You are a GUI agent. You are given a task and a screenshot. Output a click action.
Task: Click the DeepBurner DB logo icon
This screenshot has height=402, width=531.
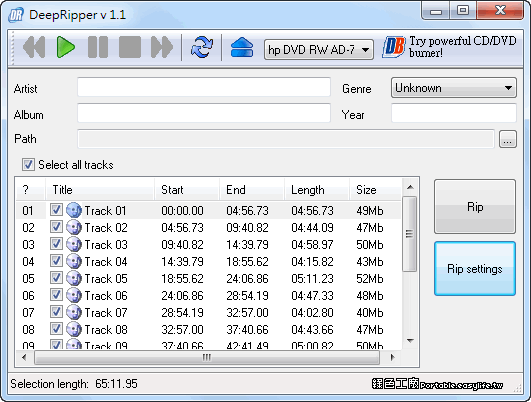pyautogui.click(x=394, y=47)
